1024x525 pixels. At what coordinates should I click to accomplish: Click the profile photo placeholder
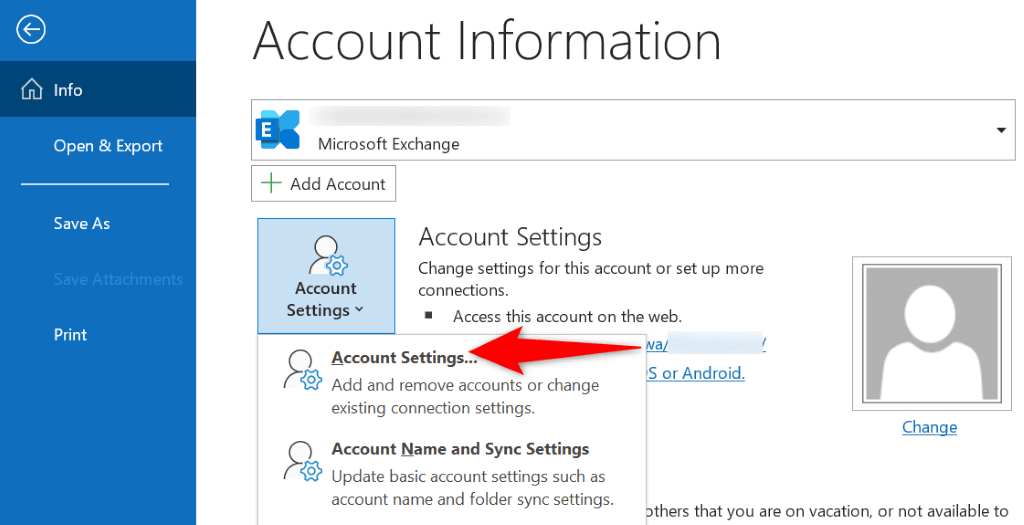[x=928, y=332]
